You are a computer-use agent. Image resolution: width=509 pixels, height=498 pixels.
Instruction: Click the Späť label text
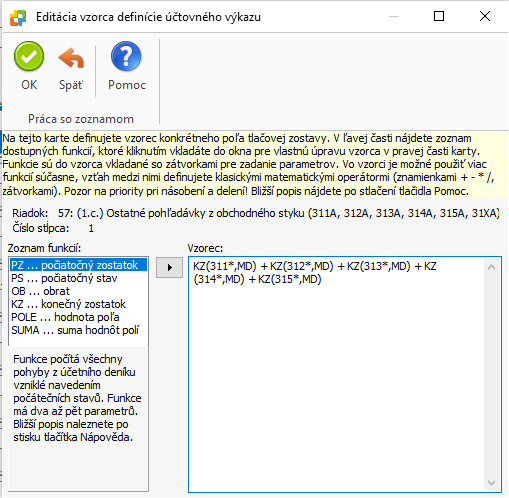click(71, 85)
